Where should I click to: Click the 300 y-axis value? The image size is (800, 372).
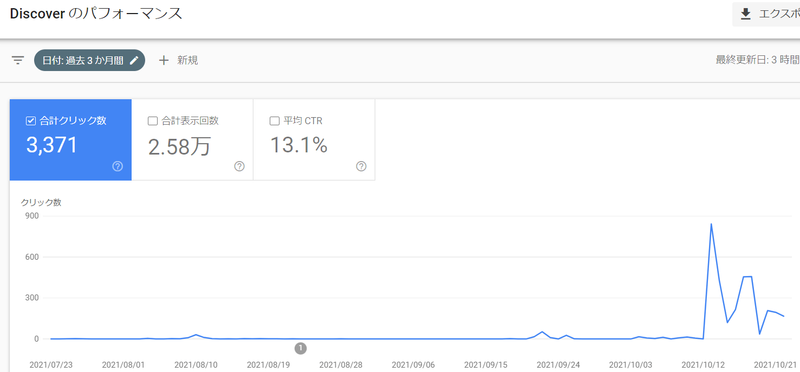pyautogui.click(x=32, y=297)
